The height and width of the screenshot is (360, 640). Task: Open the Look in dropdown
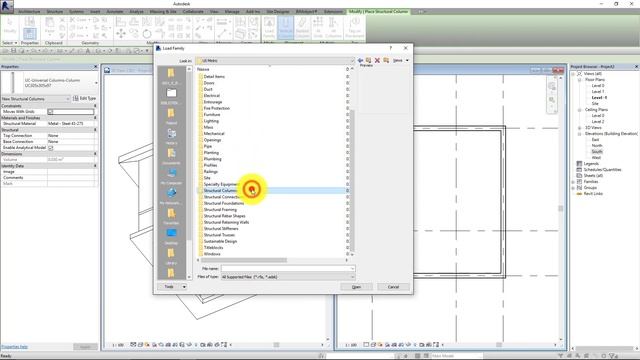coord(352,61)
